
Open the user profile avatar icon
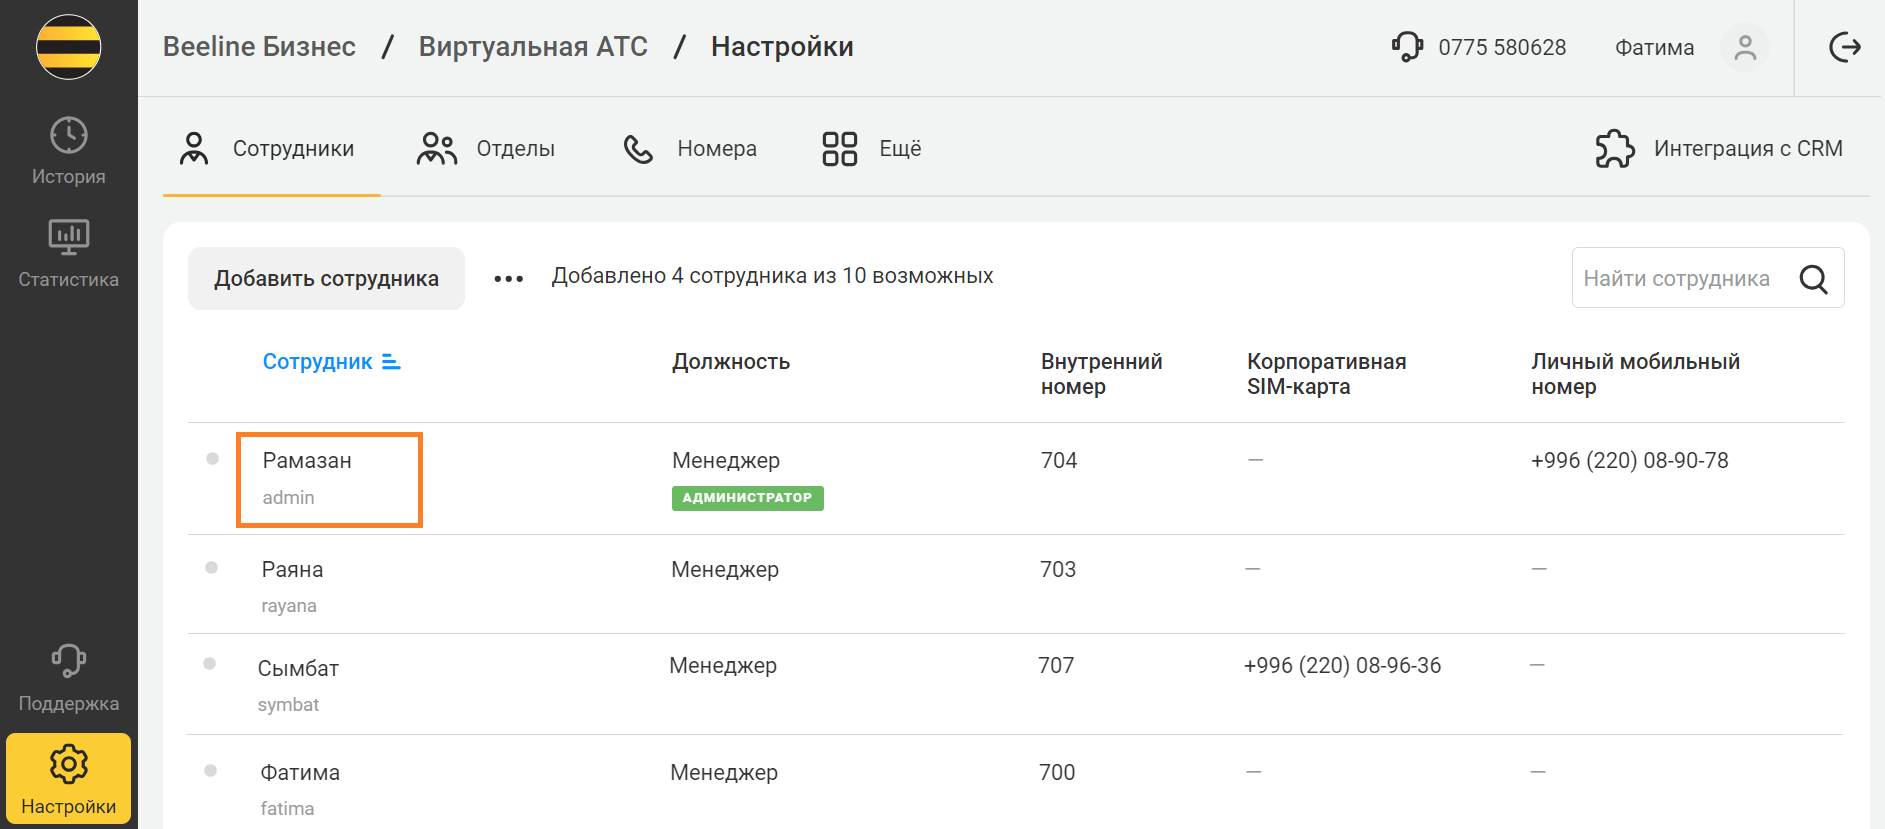point(1745,47)
